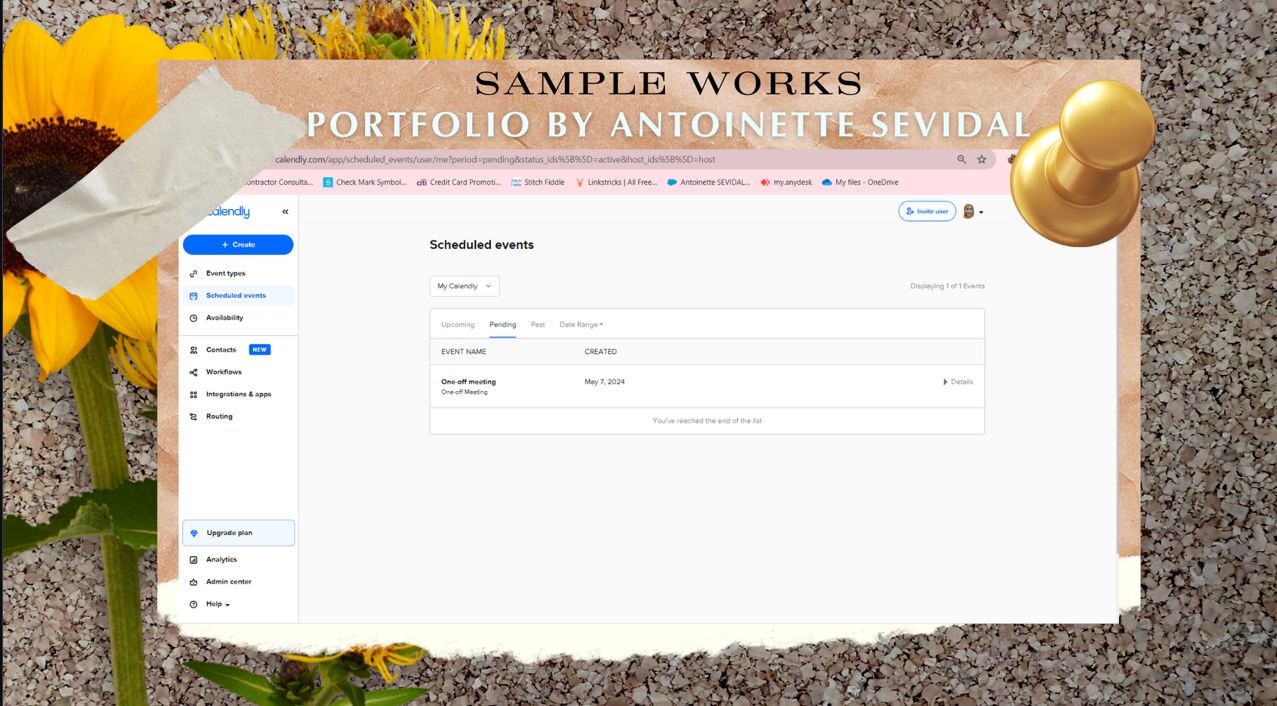Open Routing page

(219, 417)
